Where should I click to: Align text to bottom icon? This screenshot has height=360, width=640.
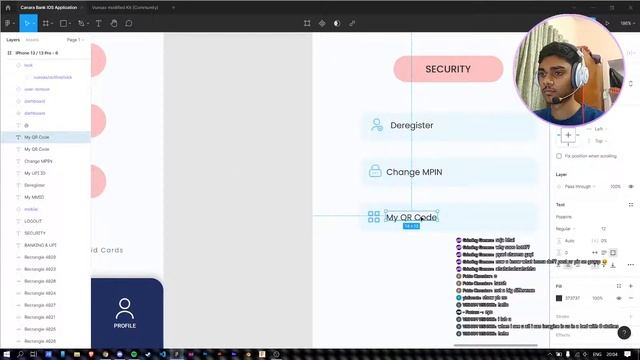click(x=613, y=265)
